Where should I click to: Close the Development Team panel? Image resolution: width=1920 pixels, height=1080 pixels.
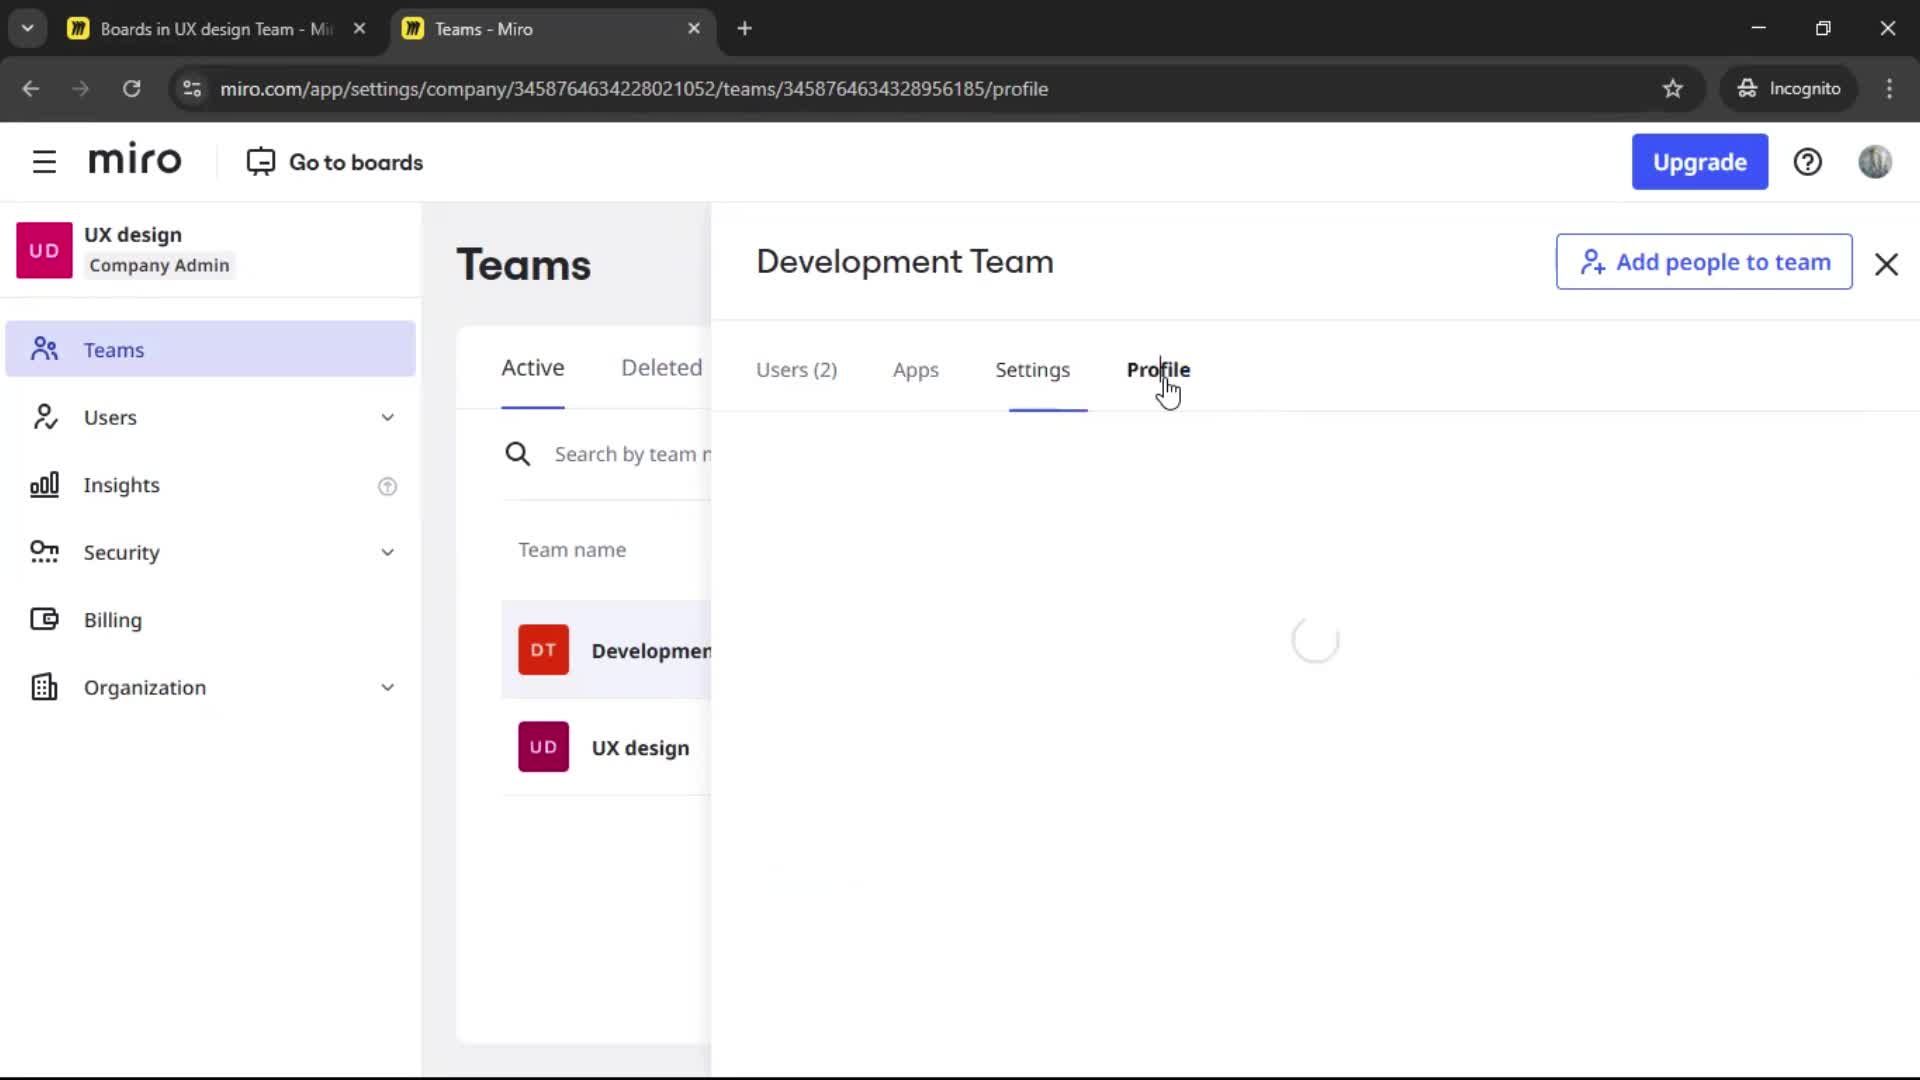click(x=1886, y=264)
